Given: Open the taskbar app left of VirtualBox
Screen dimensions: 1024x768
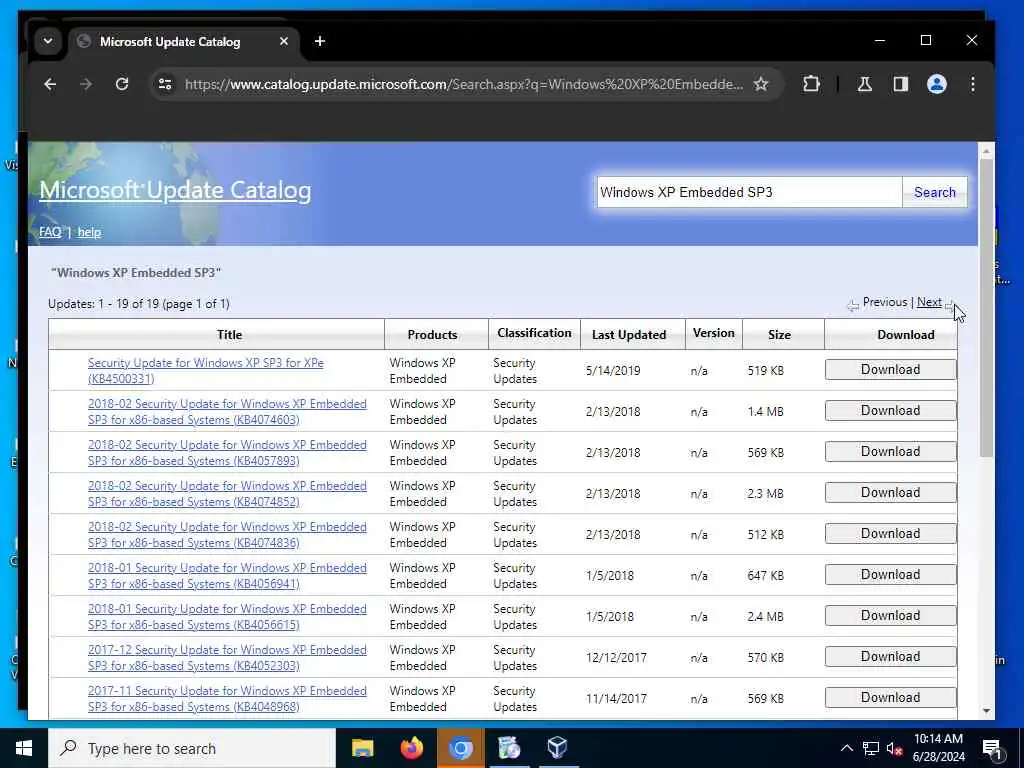Looking at the screenshot, I should tap(509, 748).
